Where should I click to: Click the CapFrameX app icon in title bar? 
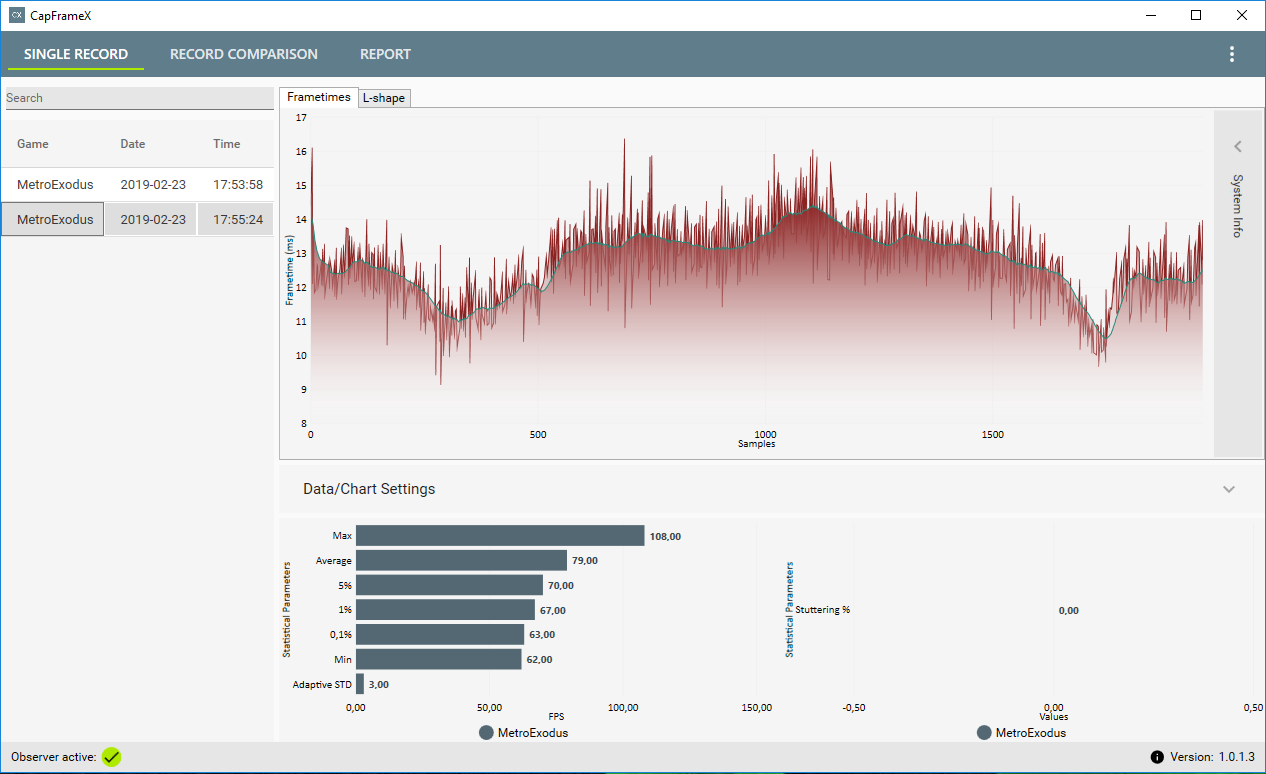pos(16,15)
